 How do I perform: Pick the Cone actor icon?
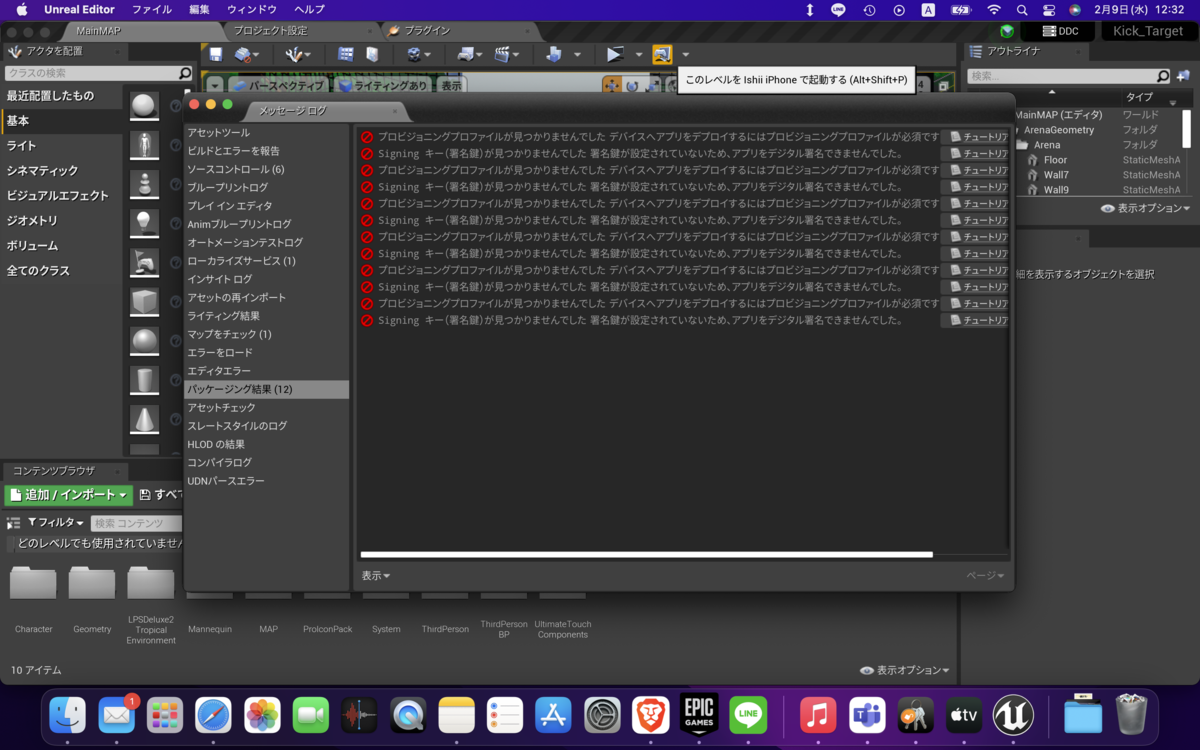[145, 419]
